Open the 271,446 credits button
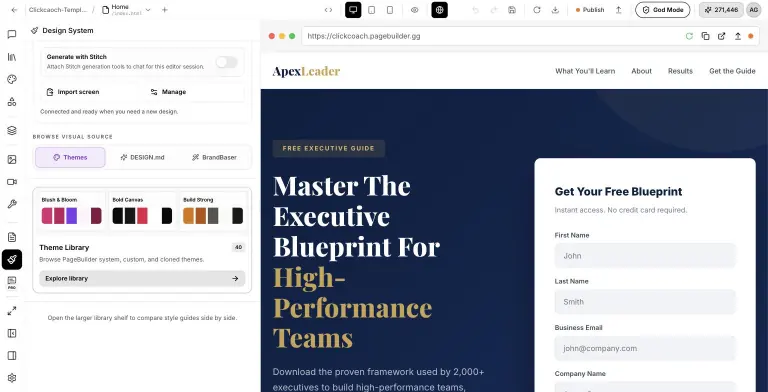768x392 pixels. pyautogui.click(x=721, y=10)
